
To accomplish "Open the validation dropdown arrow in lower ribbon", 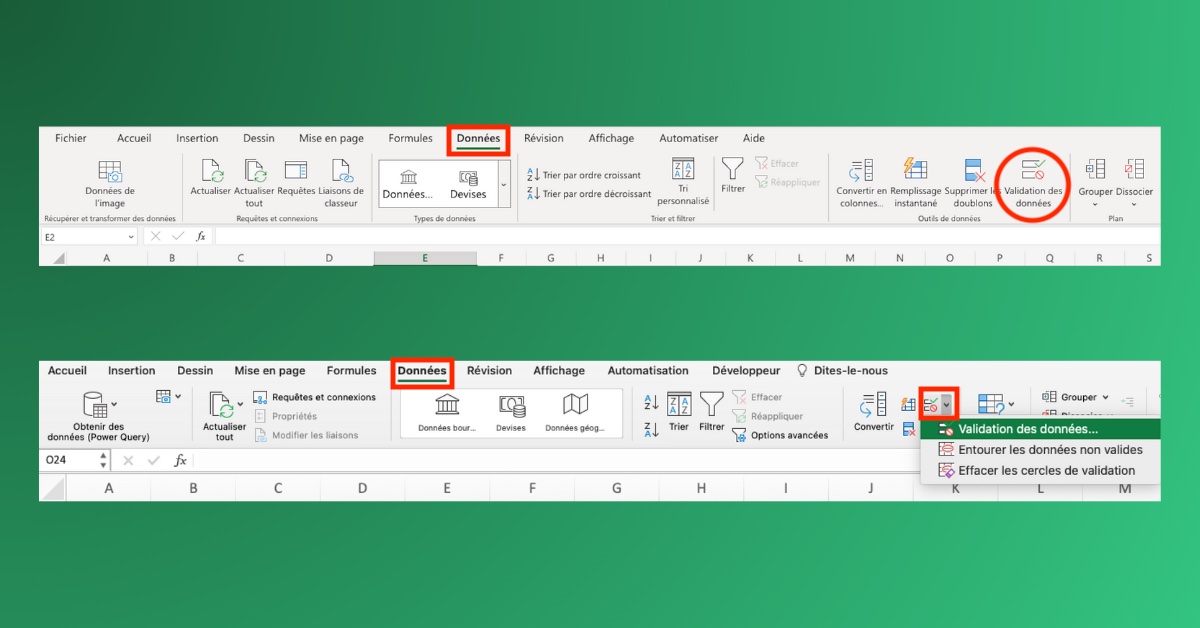I will (946, 404).
